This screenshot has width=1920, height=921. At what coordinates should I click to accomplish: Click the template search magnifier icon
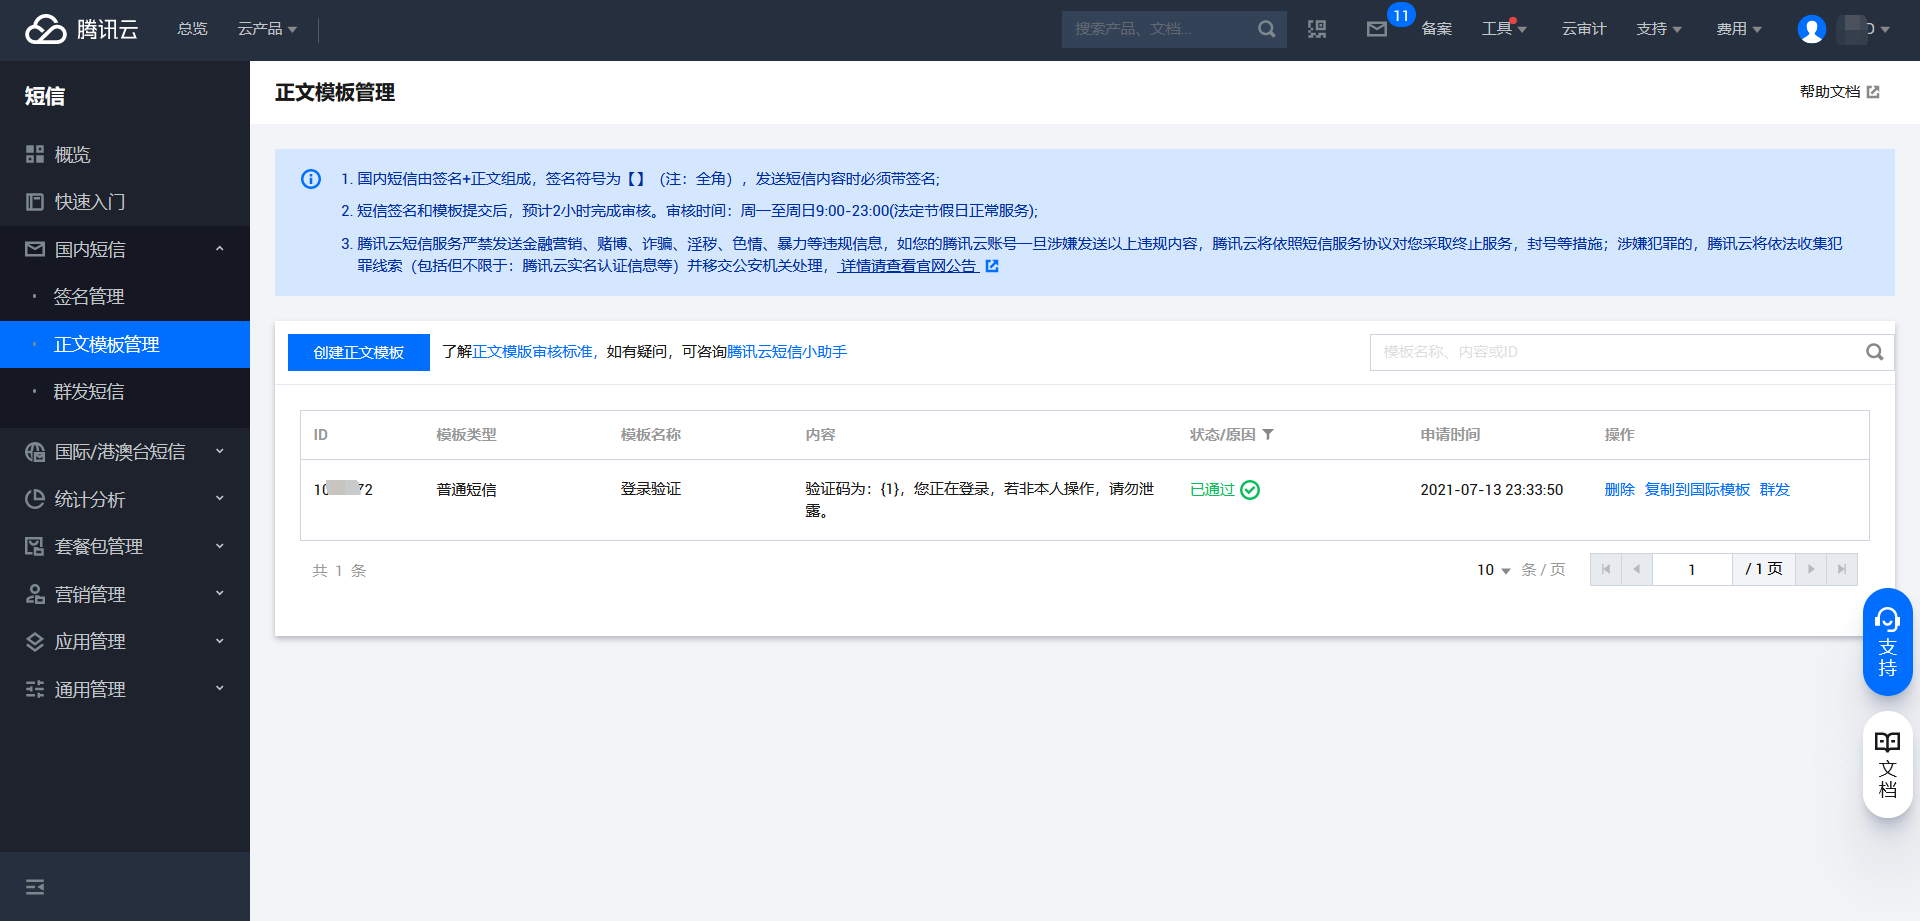[x=1874, y=352]
